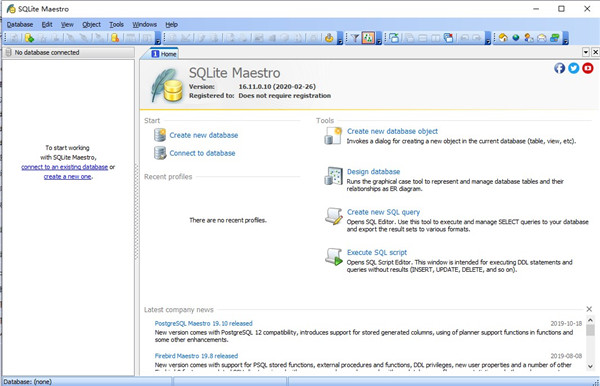Viewport: 600px width, 386px height.
Task: Click the news scrollbar up arrow
Action: click(x=590, y=320)
